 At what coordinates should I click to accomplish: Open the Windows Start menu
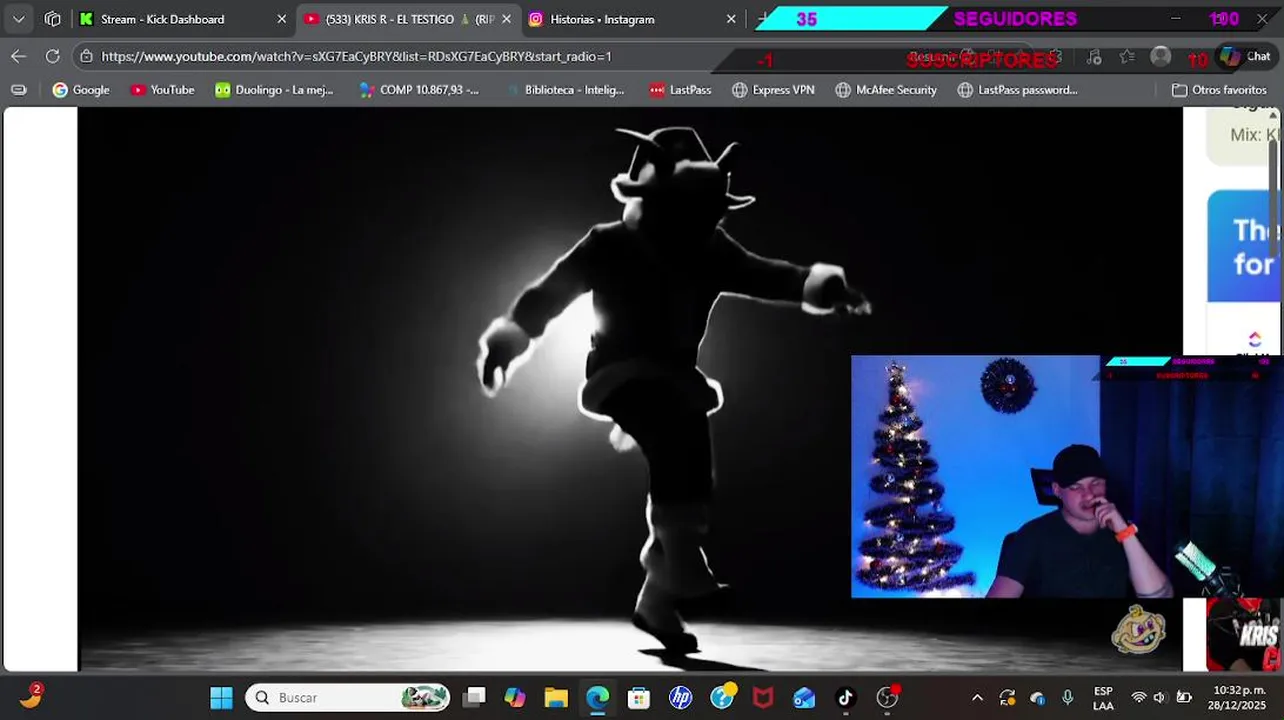click(x=222, y=698)
